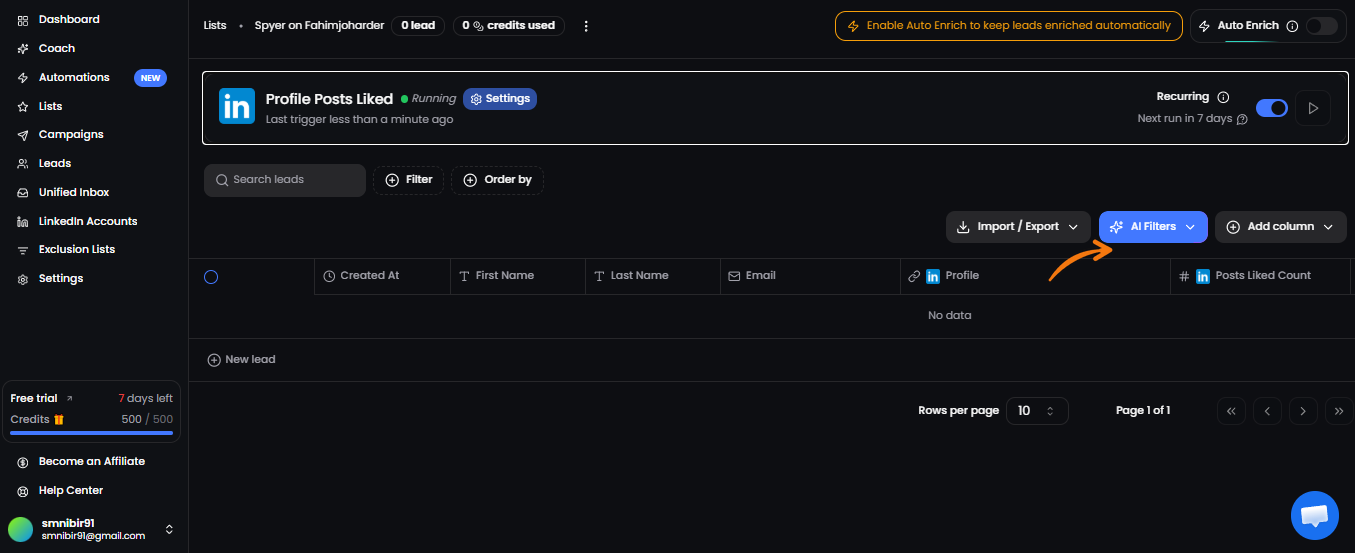This screenshot has height=553, width=1355.
Task: Go to the next page
Action: (x=1303, y=411)
